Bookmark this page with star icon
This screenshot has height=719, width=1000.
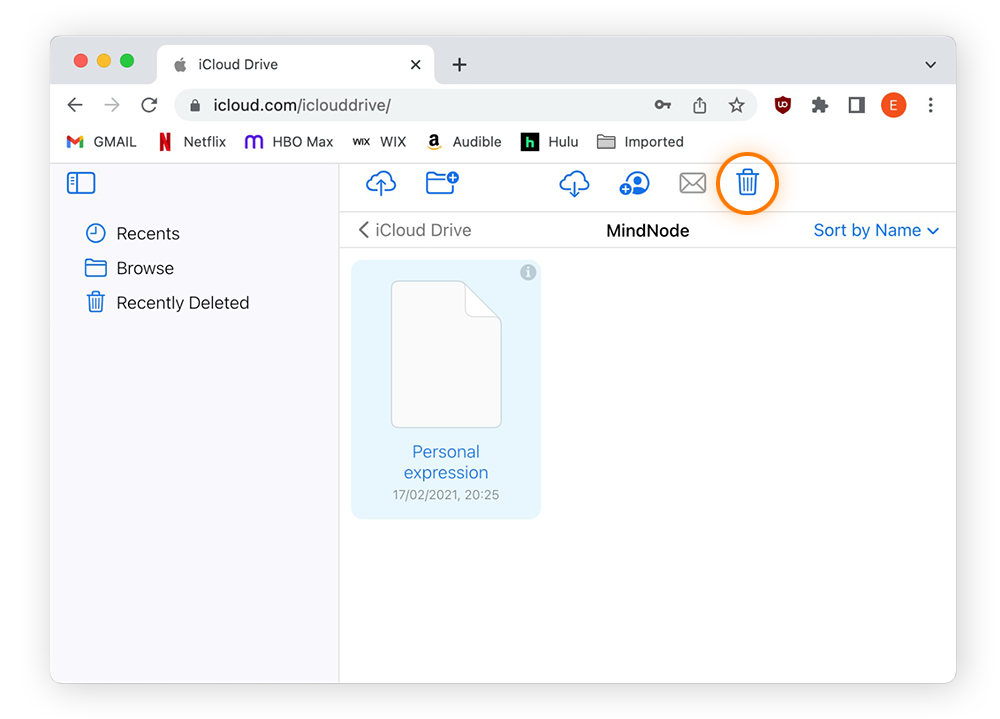737,105
